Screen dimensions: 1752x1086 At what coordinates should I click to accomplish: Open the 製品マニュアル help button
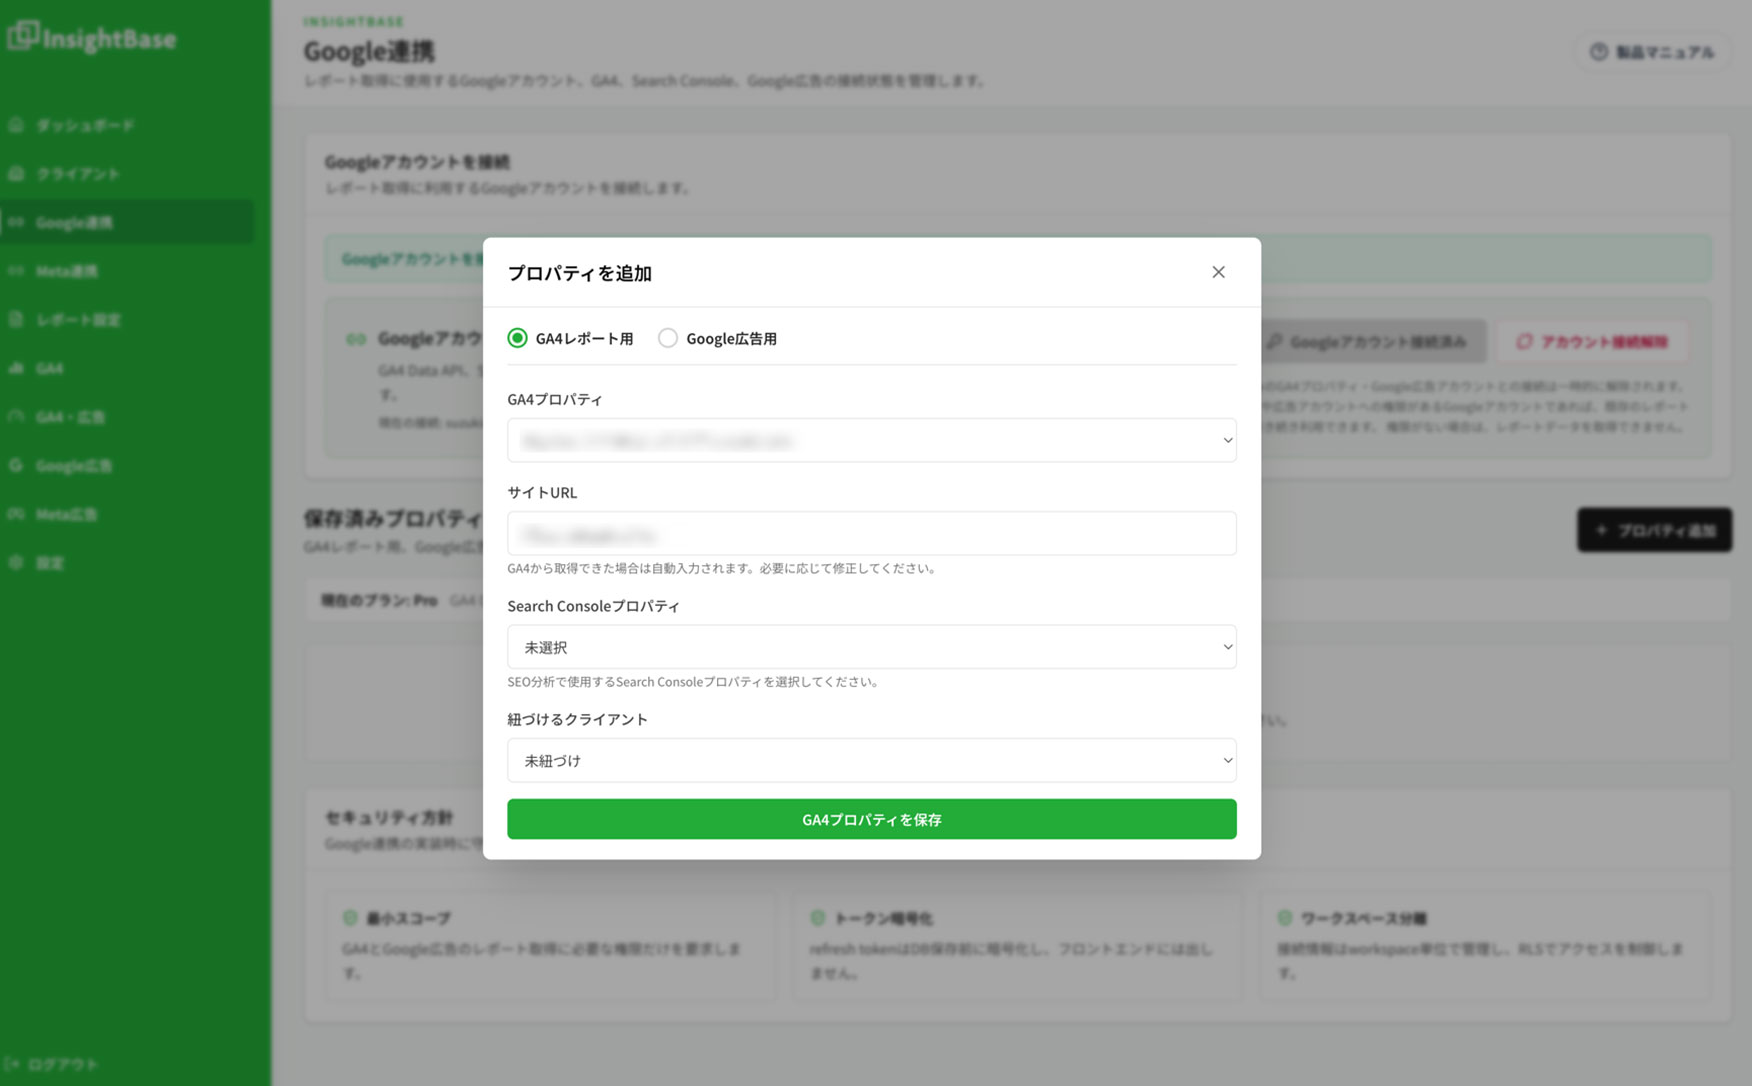pos(1652,52)
